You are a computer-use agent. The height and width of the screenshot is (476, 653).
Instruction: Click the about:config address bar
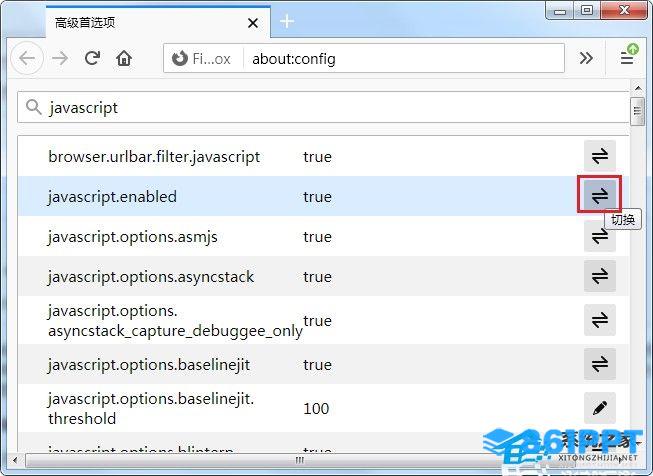[x=400, y=59]
